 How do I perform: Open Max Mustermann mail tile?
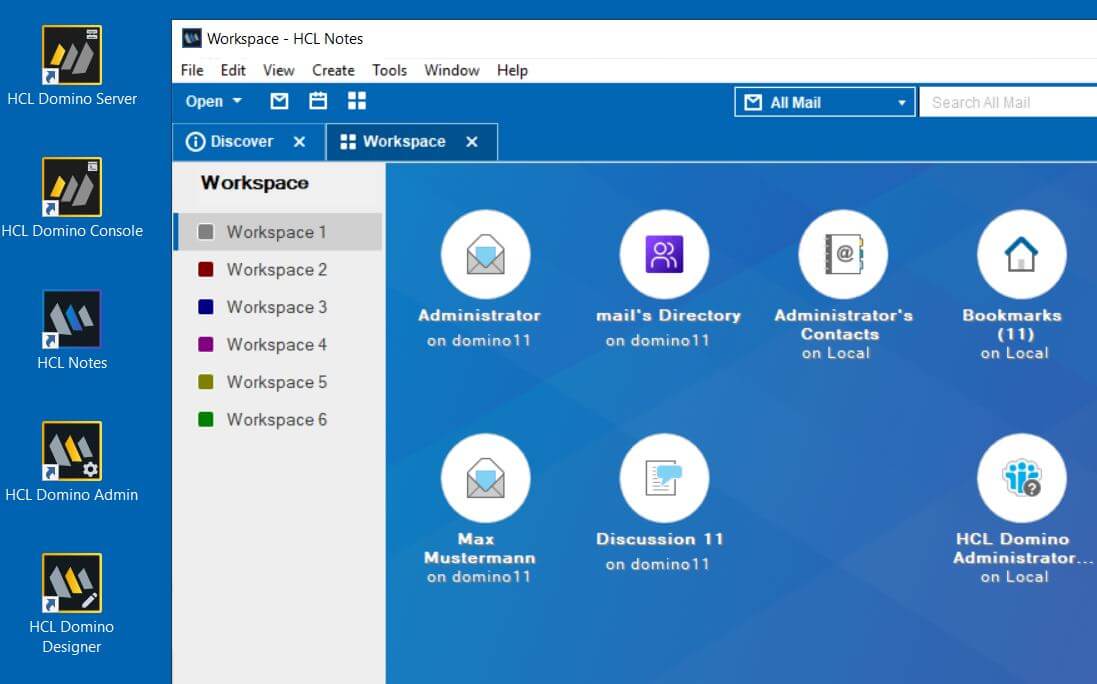pyautogui.click(x=486, y=478)
